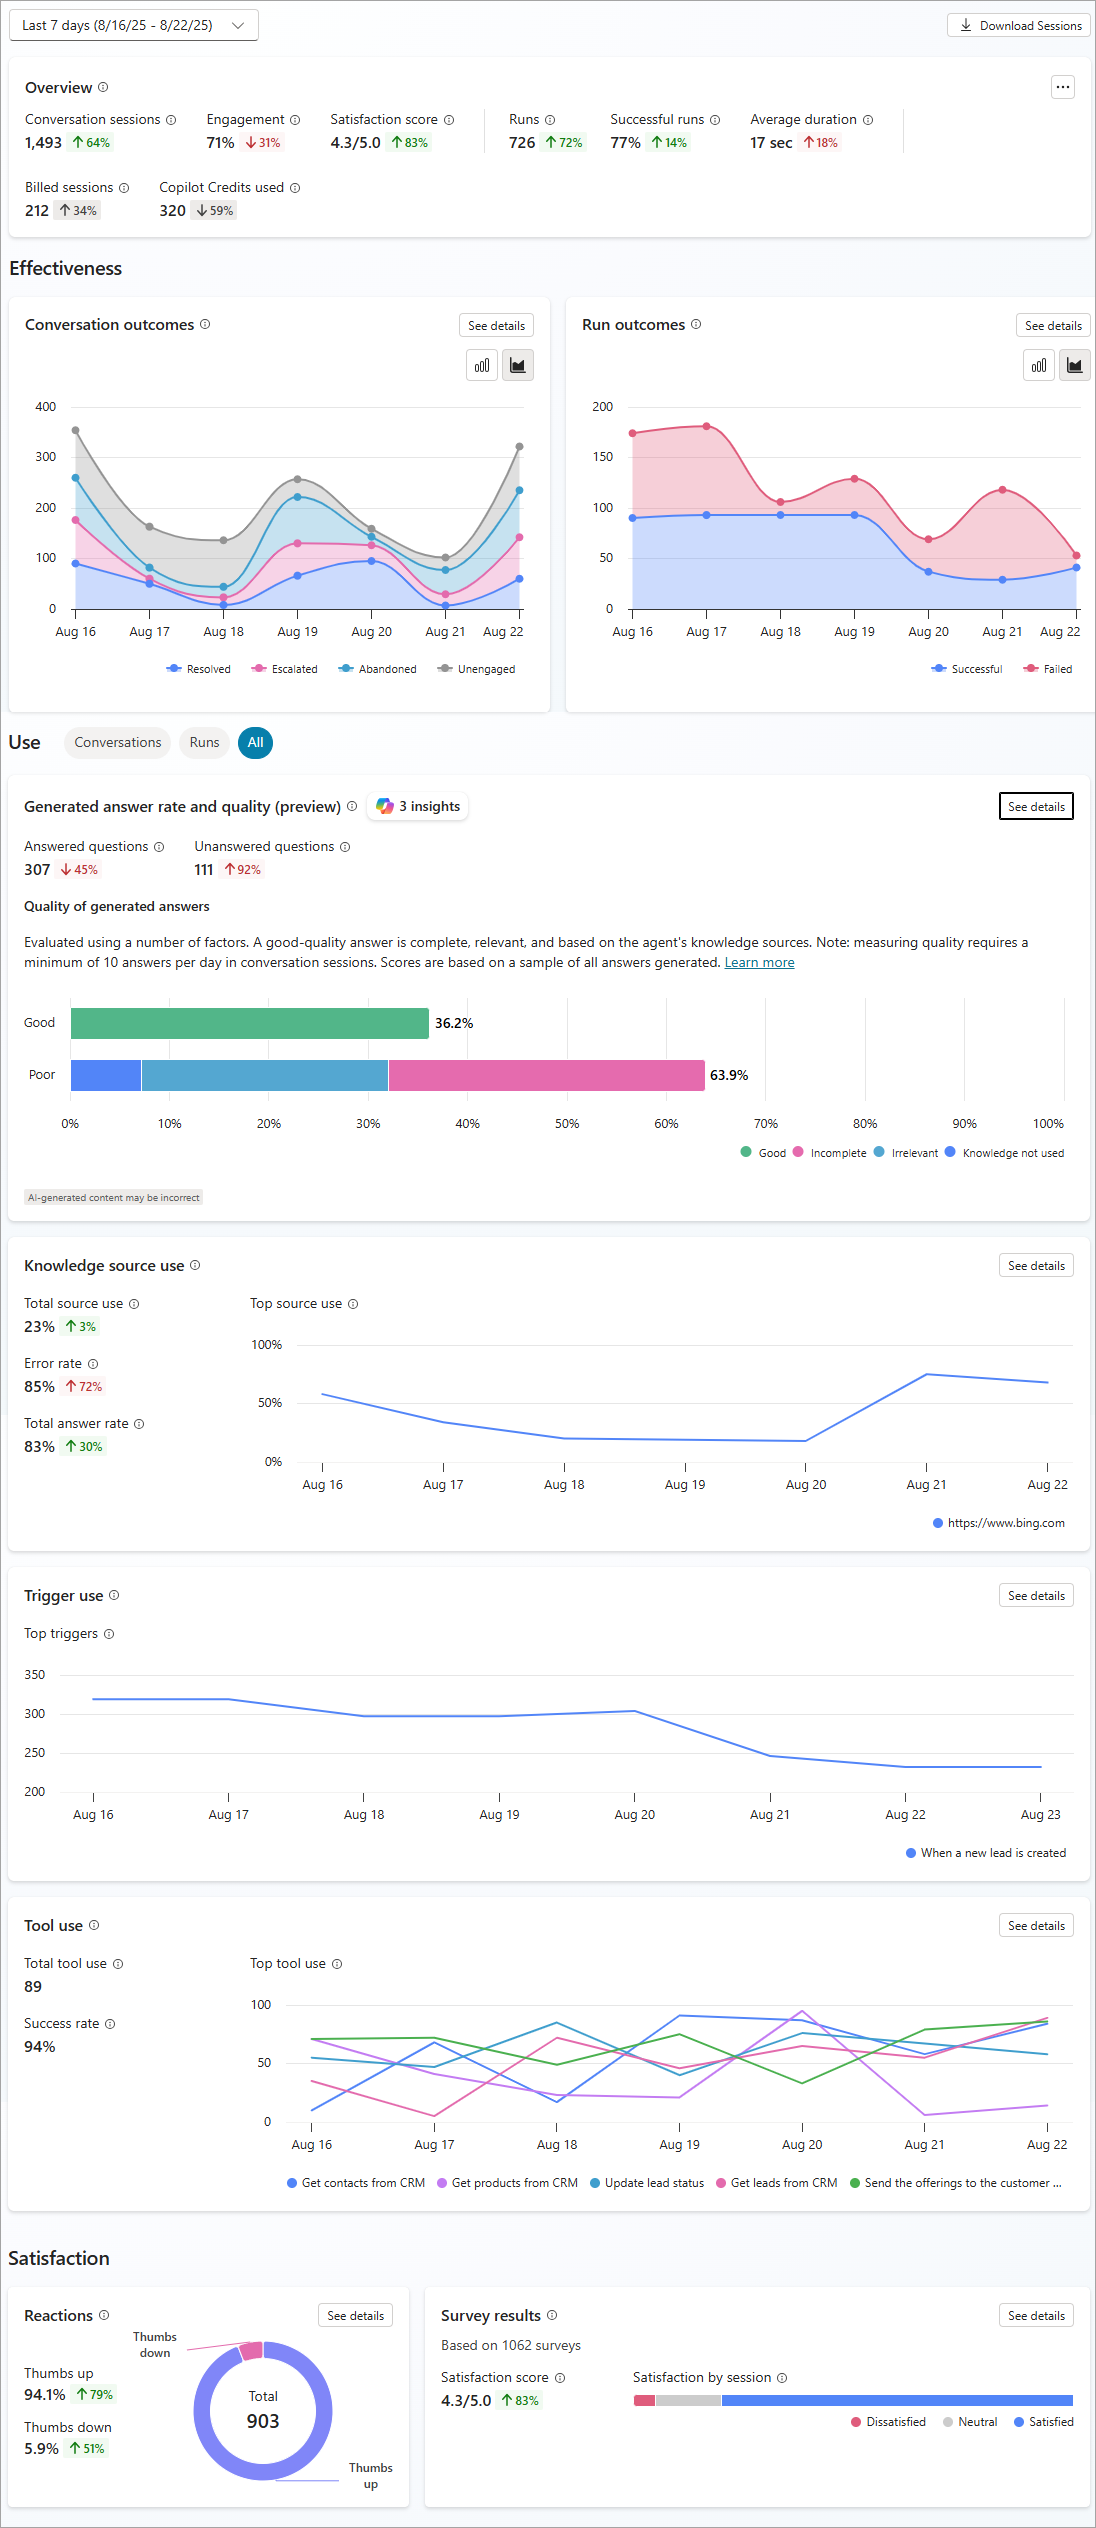The height and width of the screenshot is (2528, 1096).
Task: See details for Knowledge source use
Action: coord(1035,1266)
